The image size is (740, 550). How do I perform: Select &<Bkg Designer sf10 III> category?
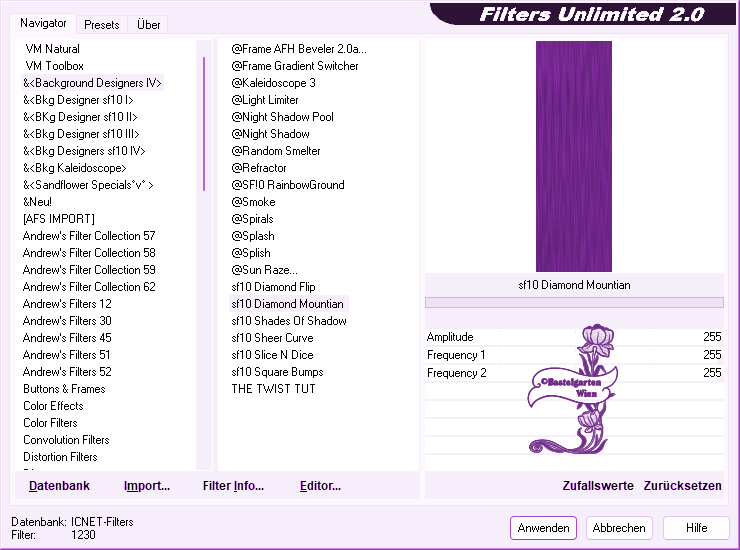pos(81,134)
